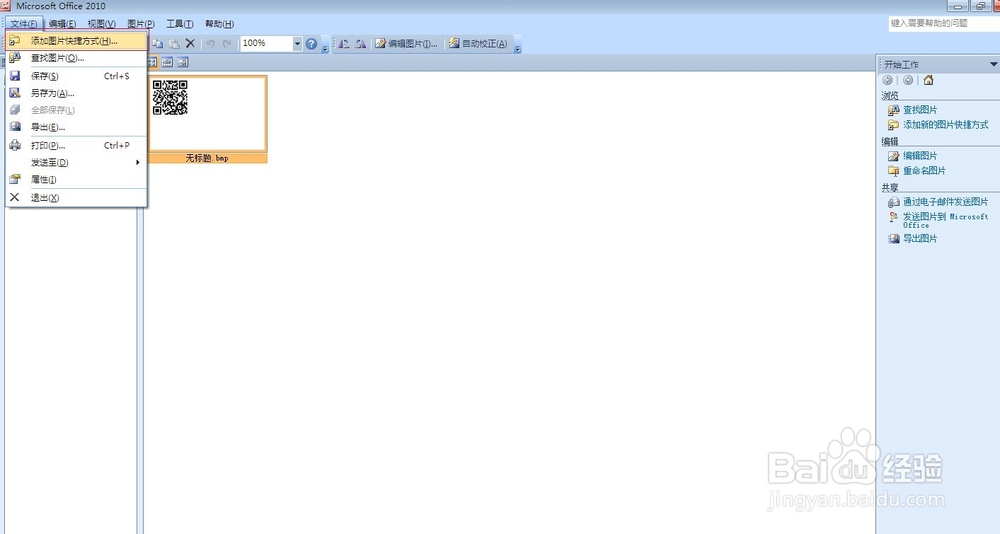Open the 视图(V) menu
This screenshot has height=534, width=1000.
101,24
